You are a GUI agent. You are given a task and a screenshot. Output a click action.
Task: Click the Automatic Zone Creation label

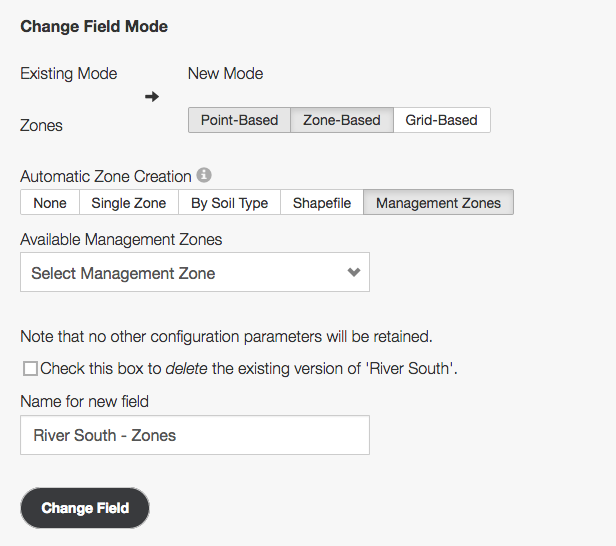[x=106, y=176]
